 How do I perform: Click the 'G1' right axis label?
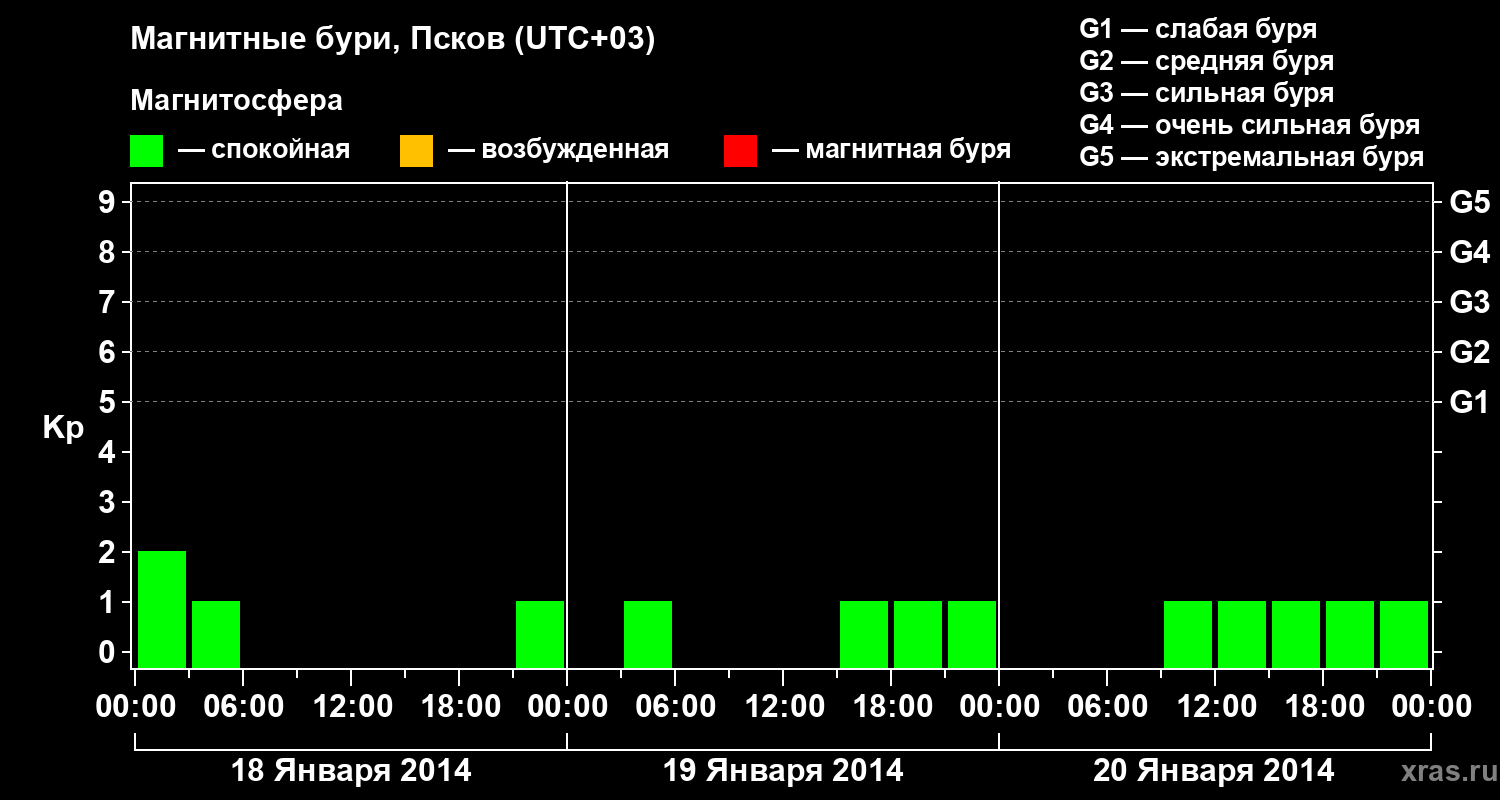(x=1470, y=402)
